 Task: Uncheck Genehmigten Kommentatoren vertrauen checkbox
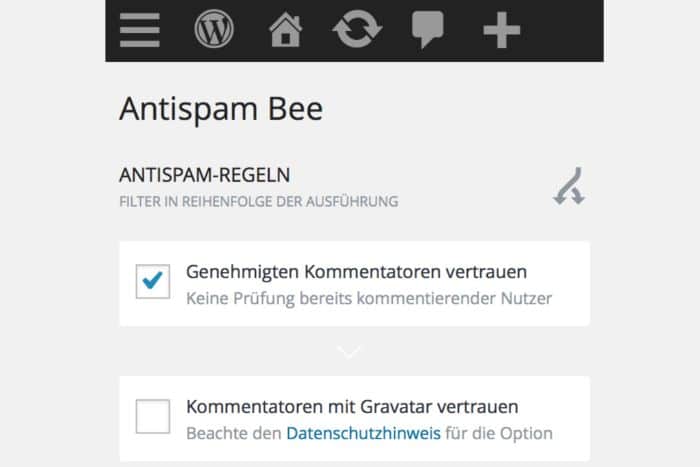coord(153,283)
